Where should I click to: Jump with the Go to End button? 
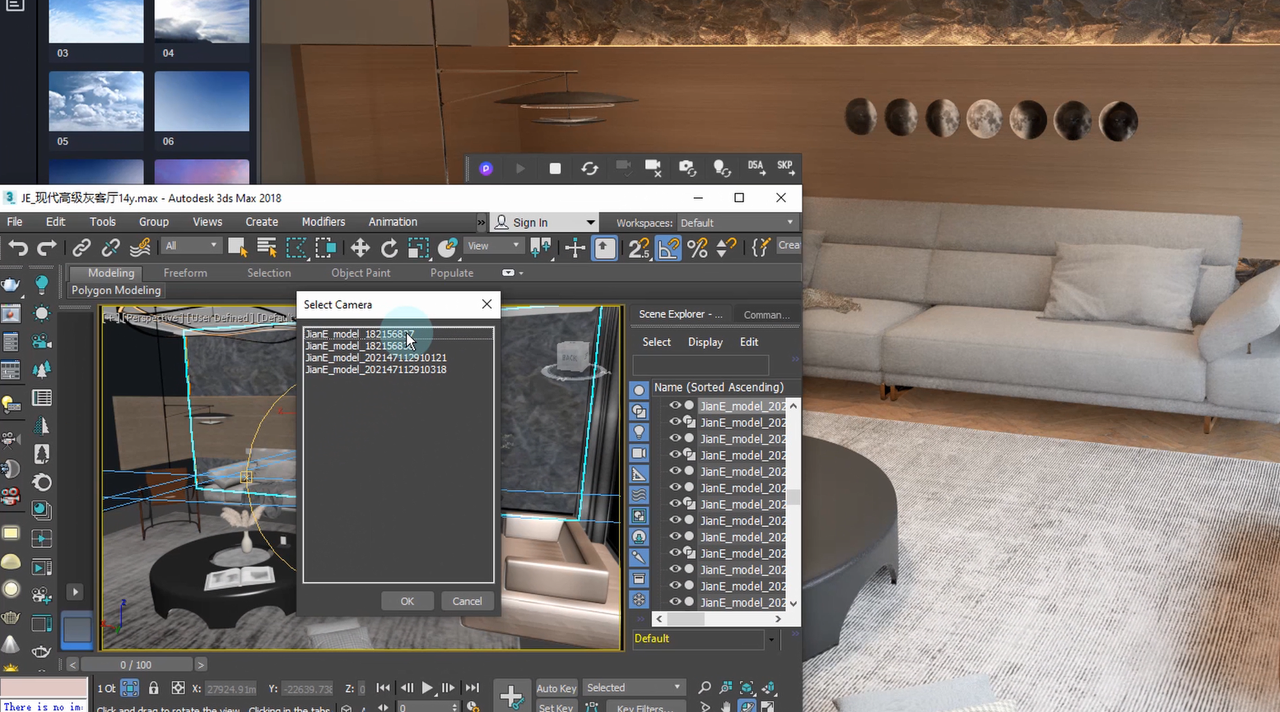coord(472,688)
